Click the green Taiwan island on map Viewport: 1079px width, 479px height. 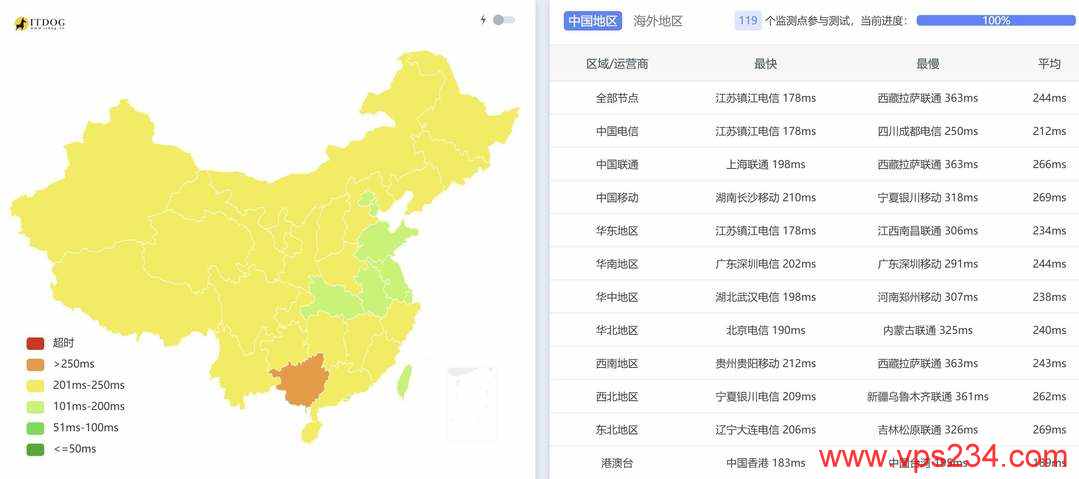[x=406, y=382]
